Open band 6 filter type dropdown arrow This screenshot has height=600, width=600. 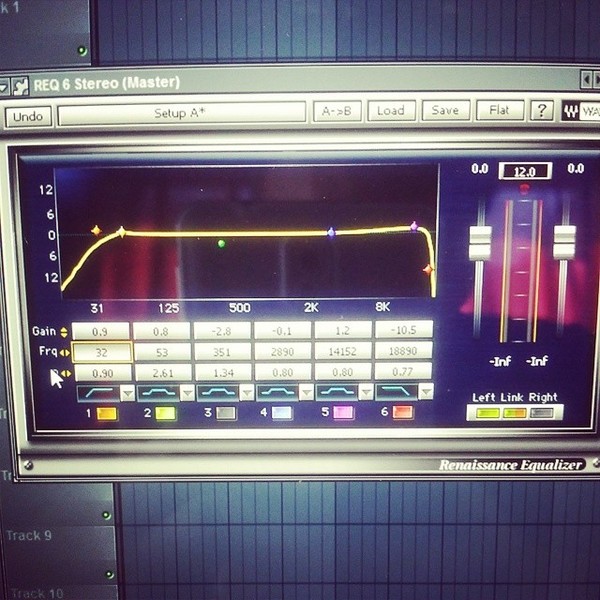(426, 392)
